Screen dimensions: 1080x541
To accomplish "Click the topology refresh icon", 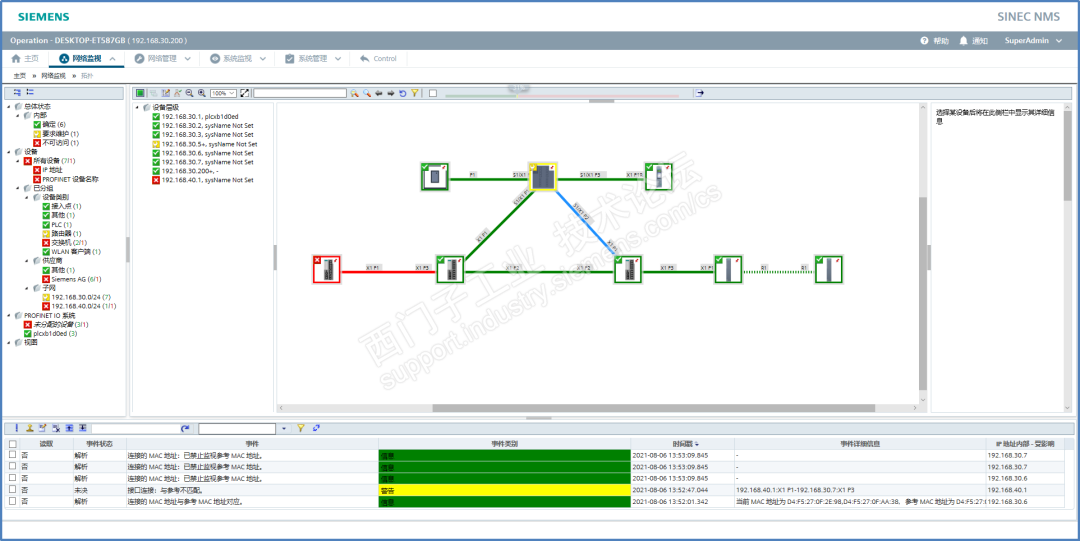I will click(x=403, y=93).
